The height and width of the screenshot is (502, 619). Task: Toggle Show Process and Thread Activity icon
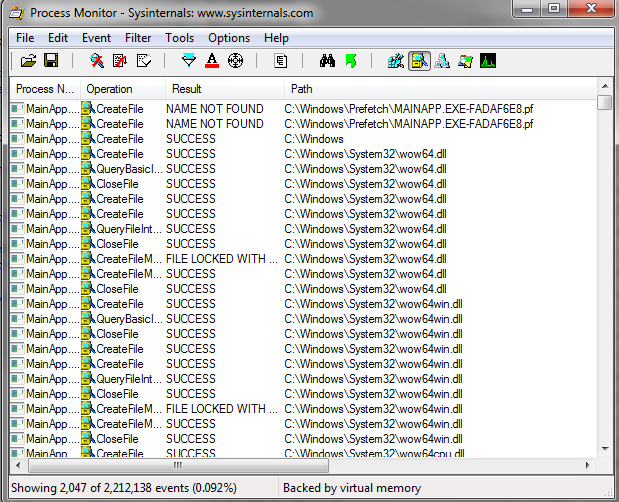[465, 61]
